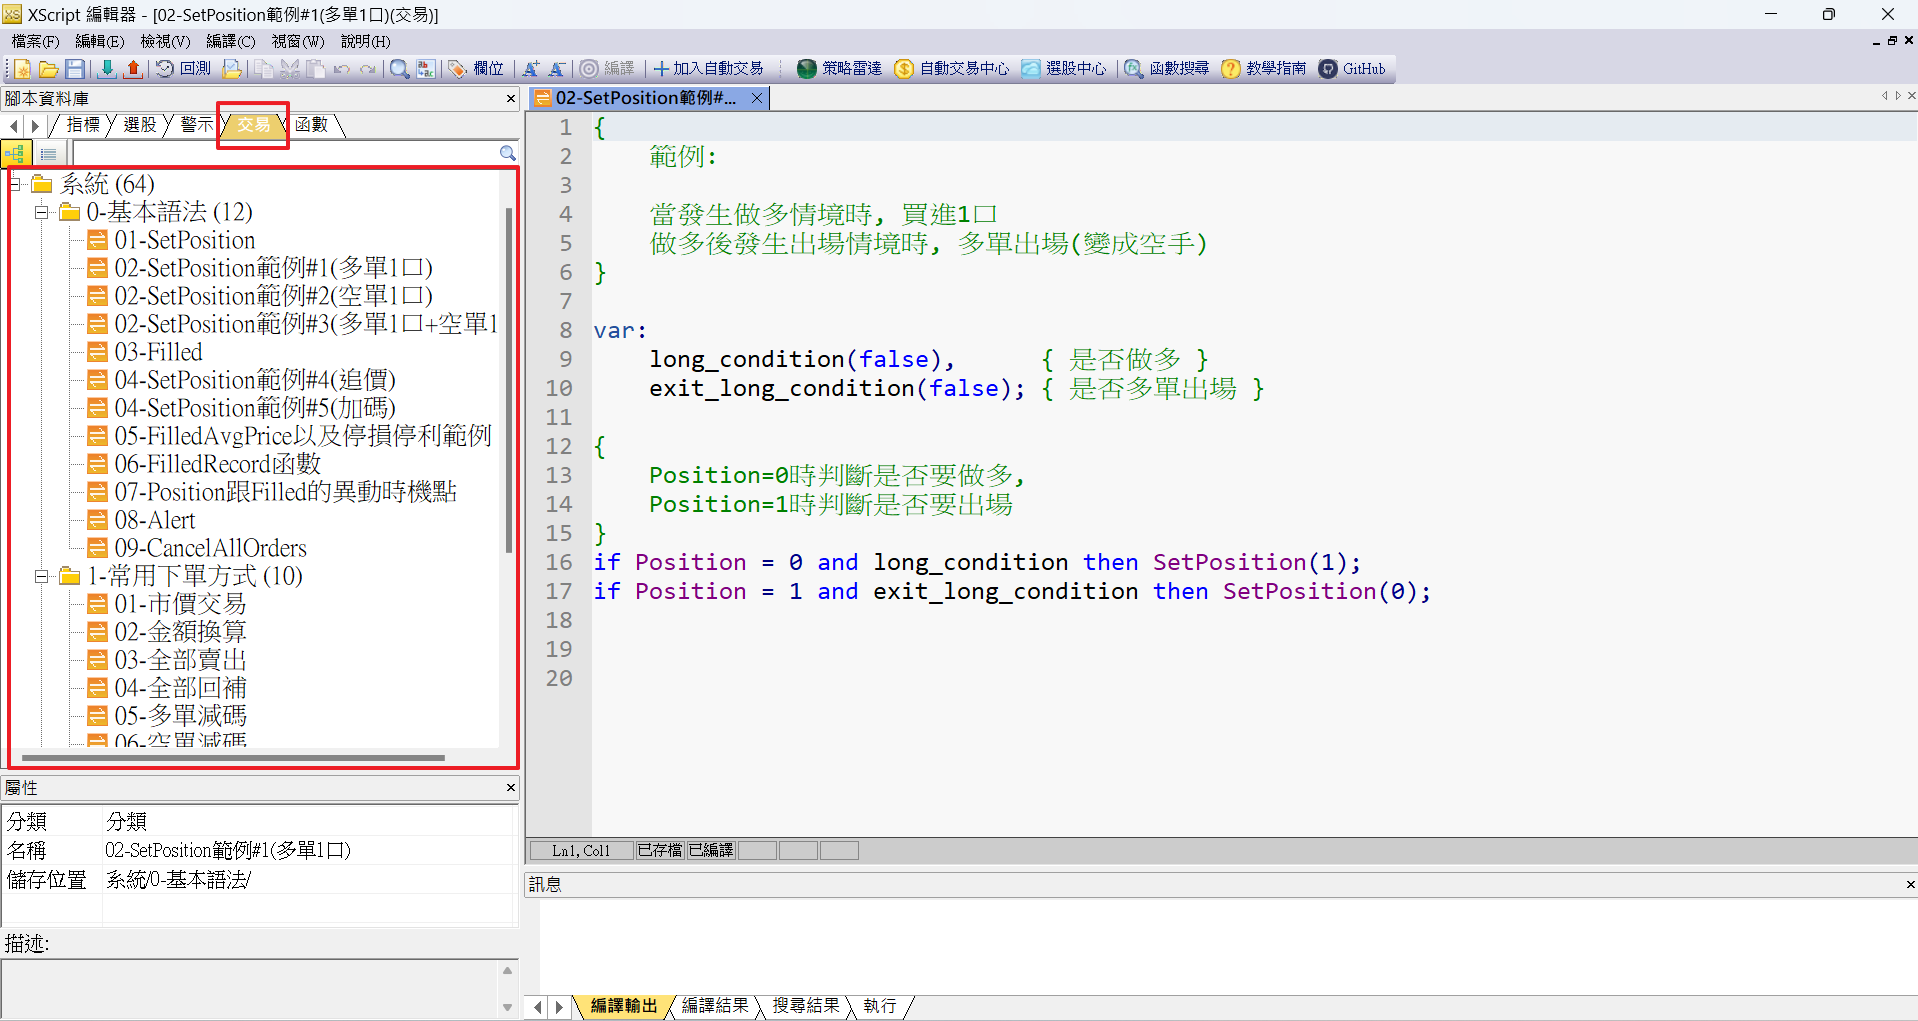1918x1021 pixels.
Task: Open the GitHub toolbar link
Action: 1352,69
